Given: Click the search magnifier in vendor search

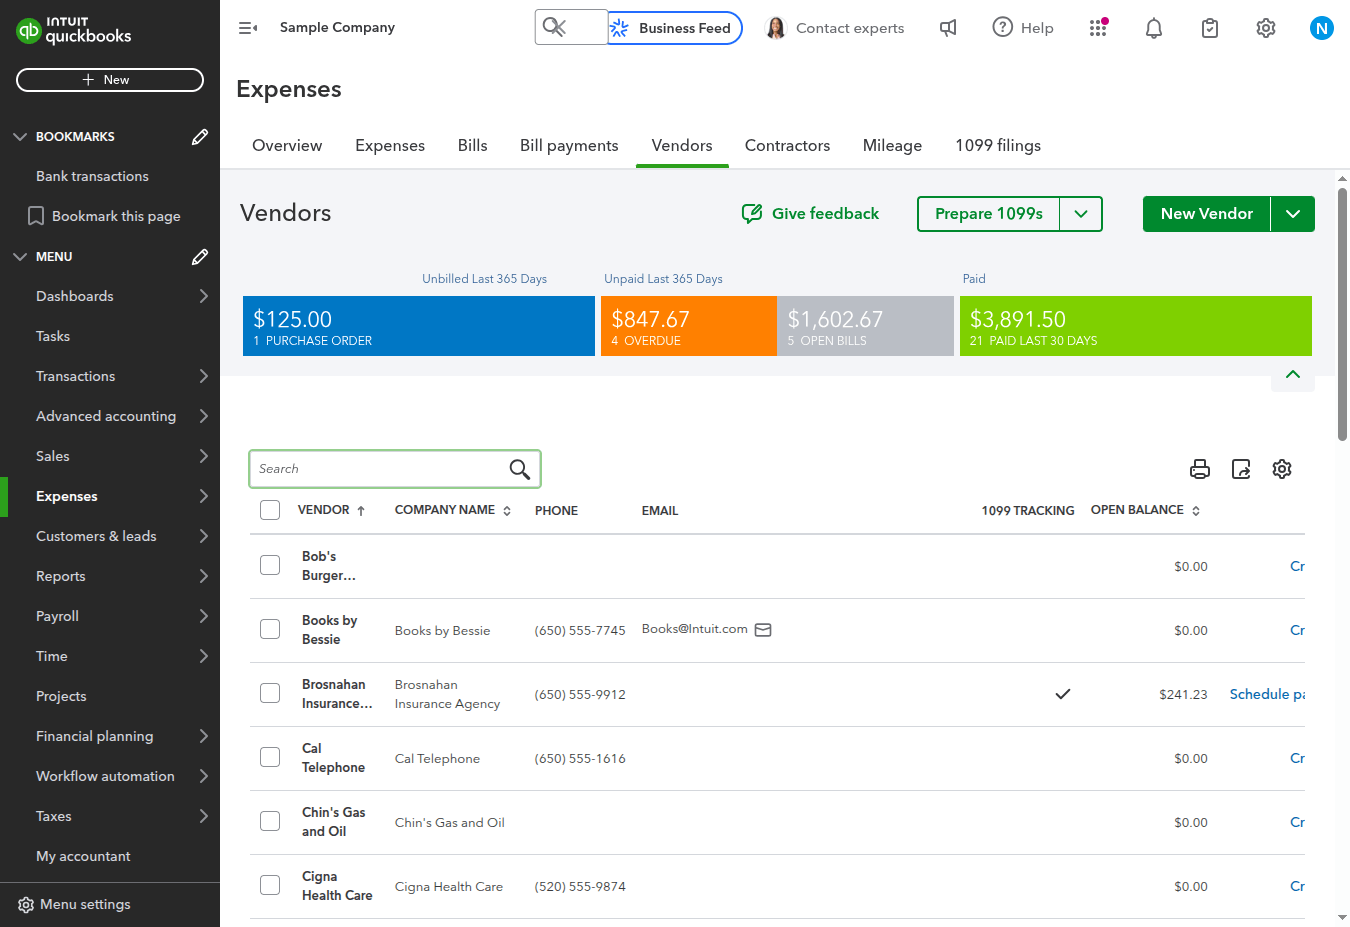Looking at the screenshot, I should click(x=520, y=469).
